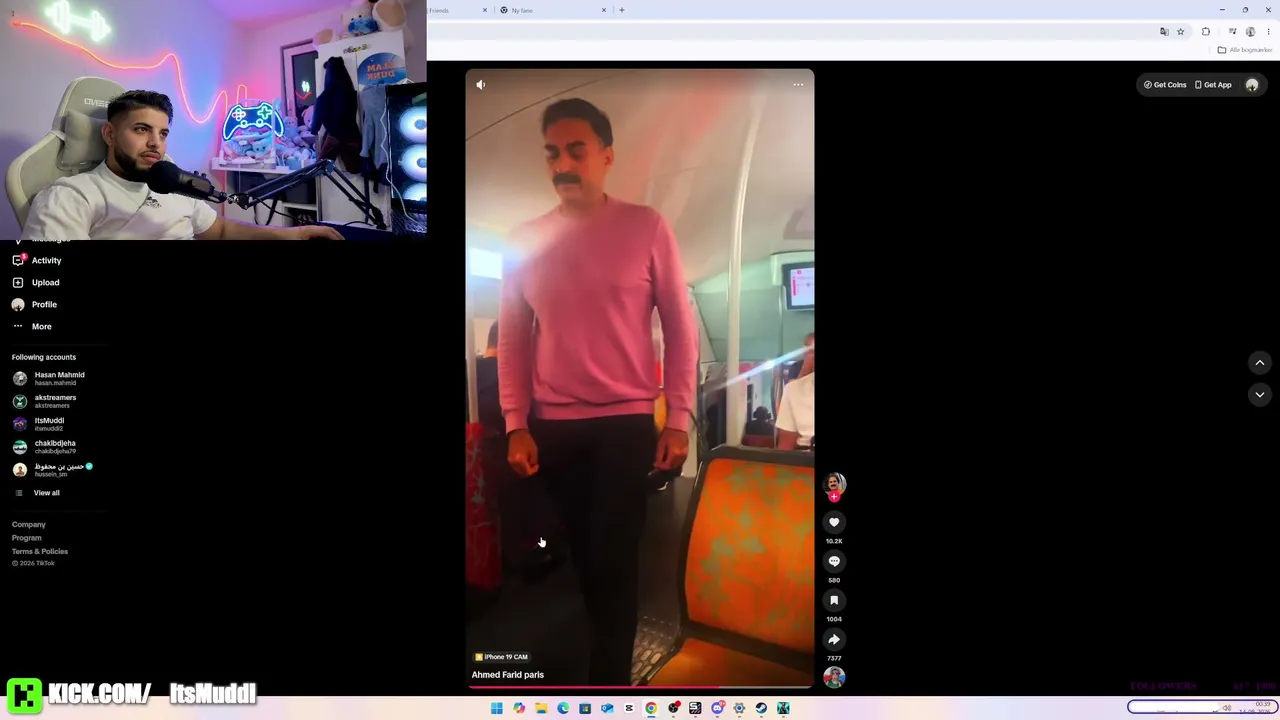Image resolution: width=1280 pixels, height=720 pixels.
Task: Open the browser media controls icon
Action: click(x=1232, y=32)
